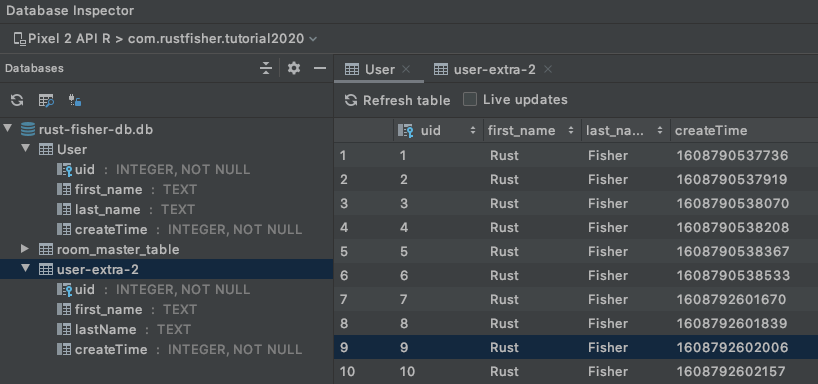
Task: Click cell 1608790538533
Action: pyautogui.click(x=733, y=275)
